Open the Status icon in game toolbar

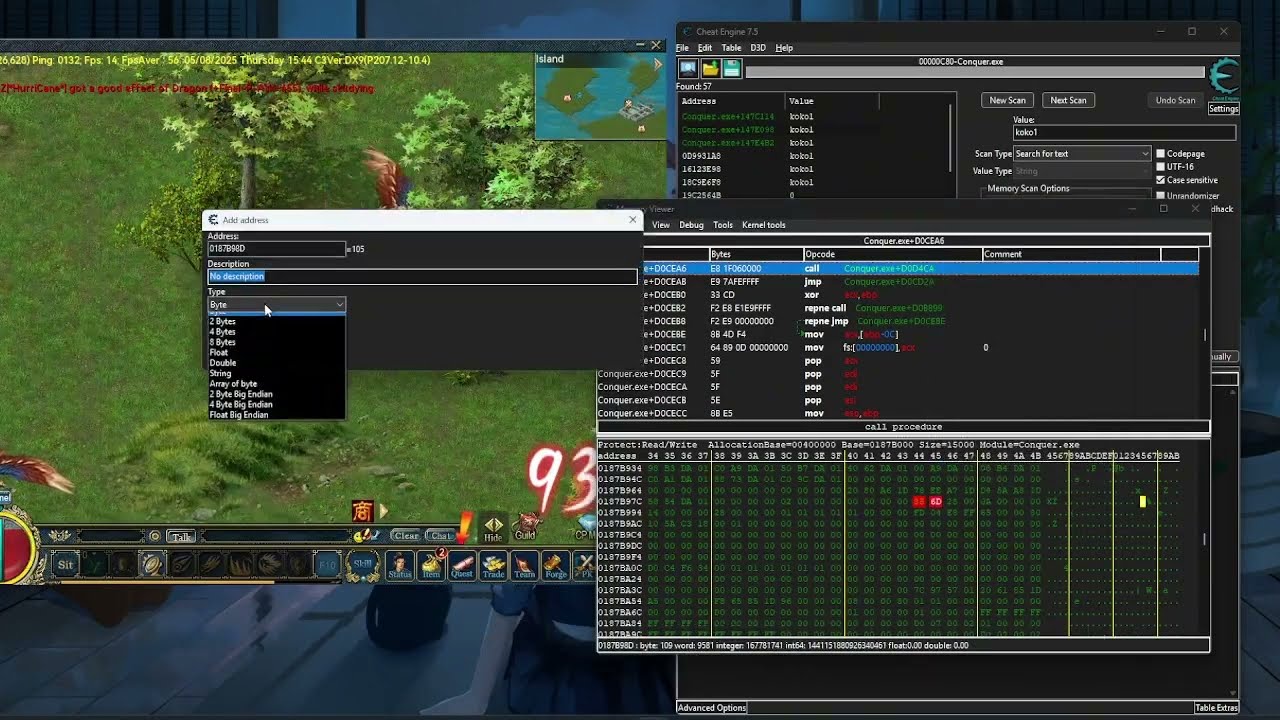pos(400,567)
